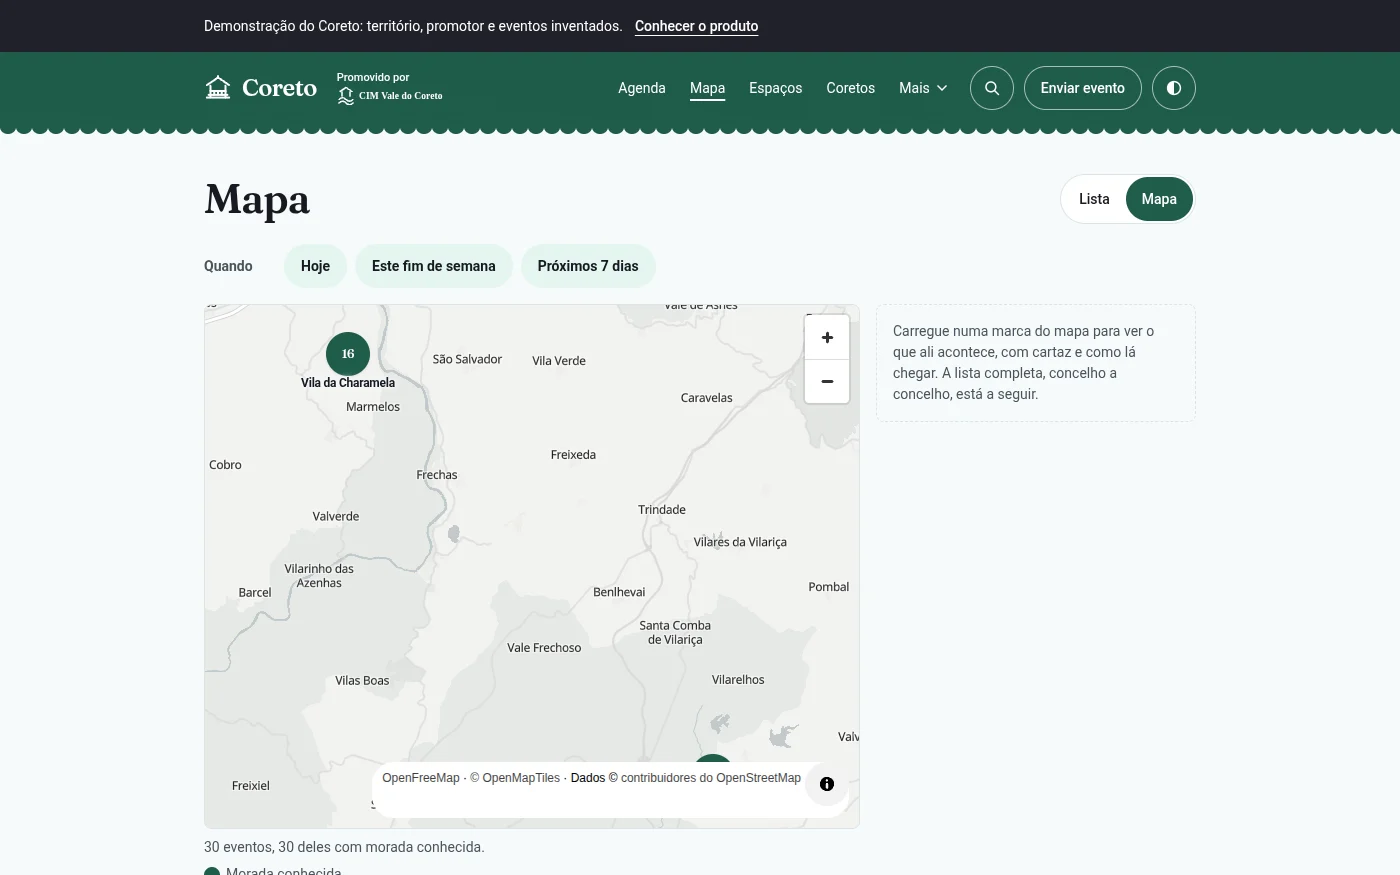Viewport: 1400px width, 875px height.
Task: Switch to Lista view
Action: [1094, 199]
